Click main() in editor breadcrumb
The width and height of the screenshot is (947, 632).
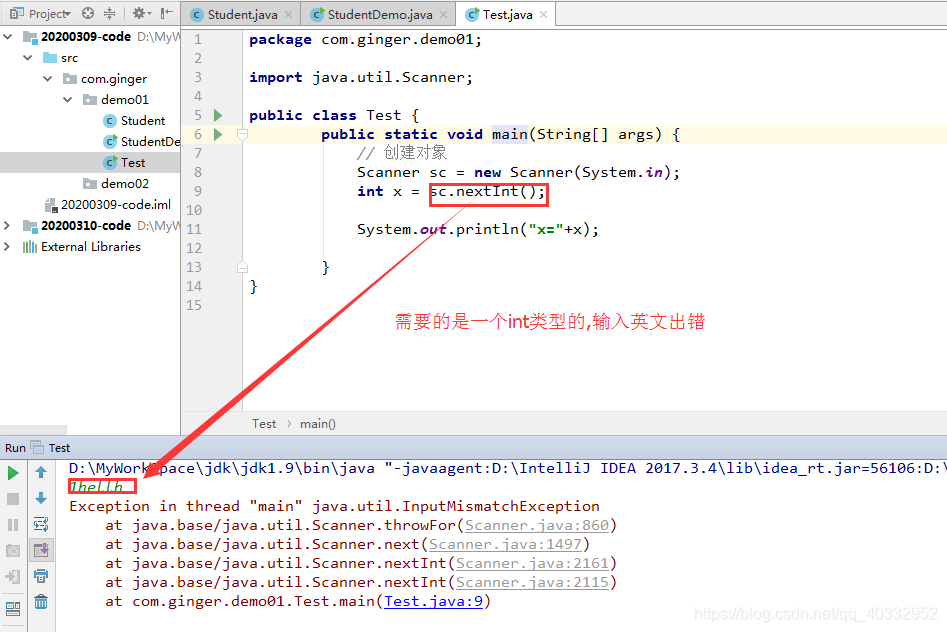tap(318, 424)
